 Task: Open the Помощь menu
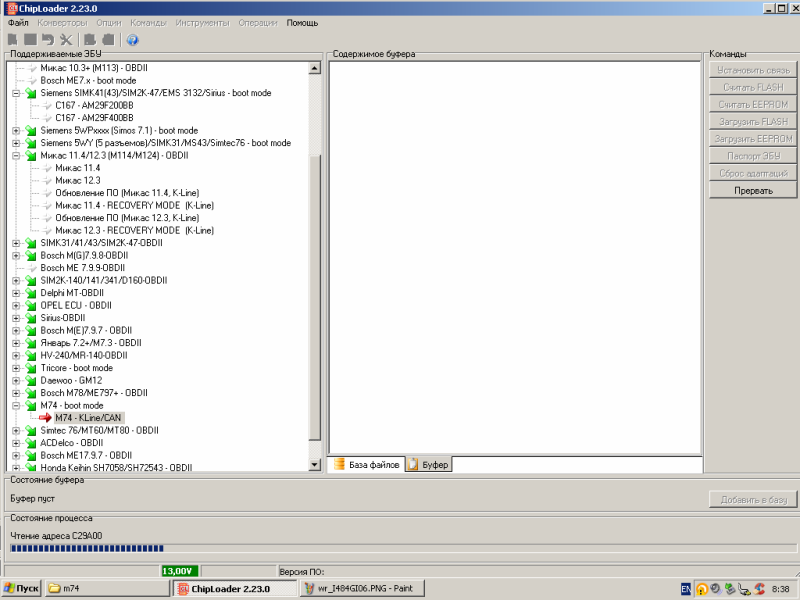coord(302,22)
